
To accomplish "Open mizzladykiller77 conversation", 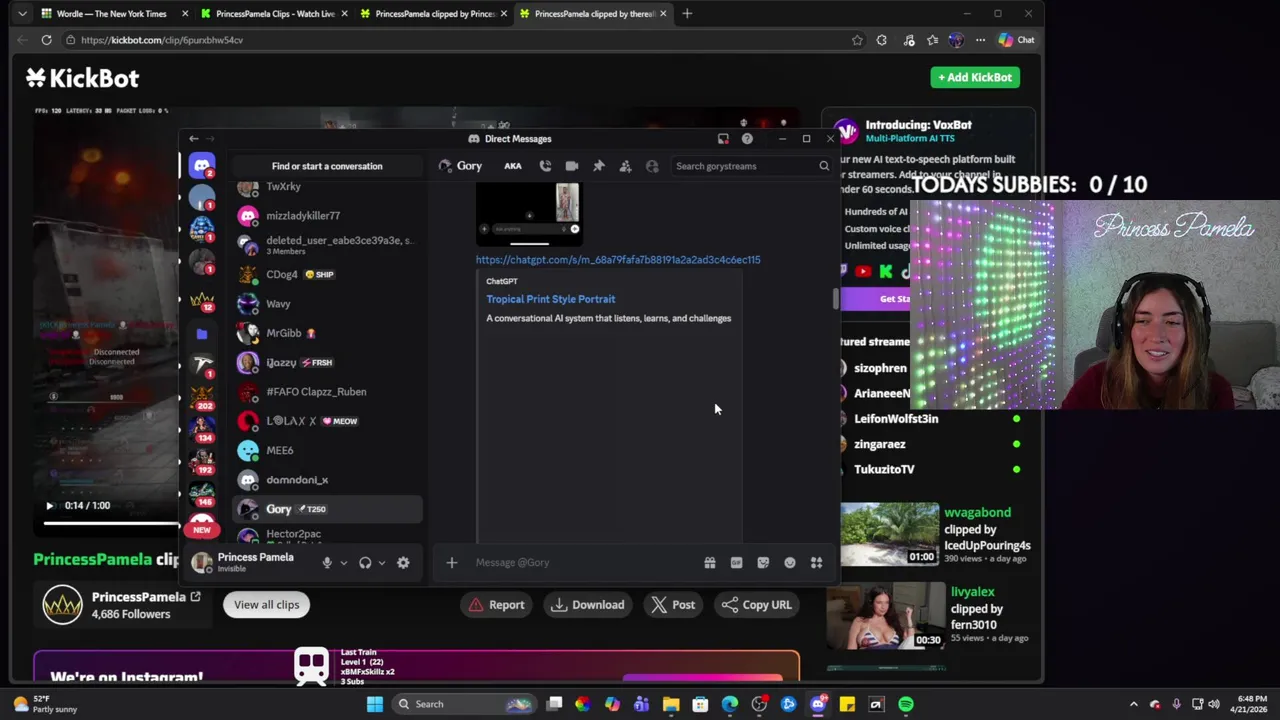I will (328, 216).
